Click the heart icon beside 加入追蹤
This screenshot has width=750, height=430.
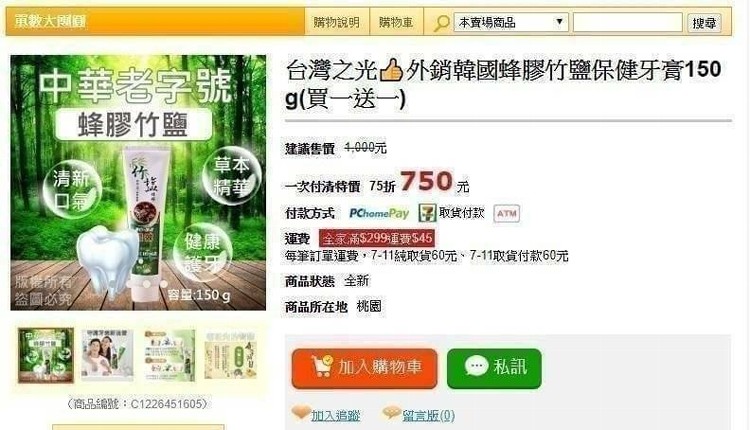tap(301, 413)
